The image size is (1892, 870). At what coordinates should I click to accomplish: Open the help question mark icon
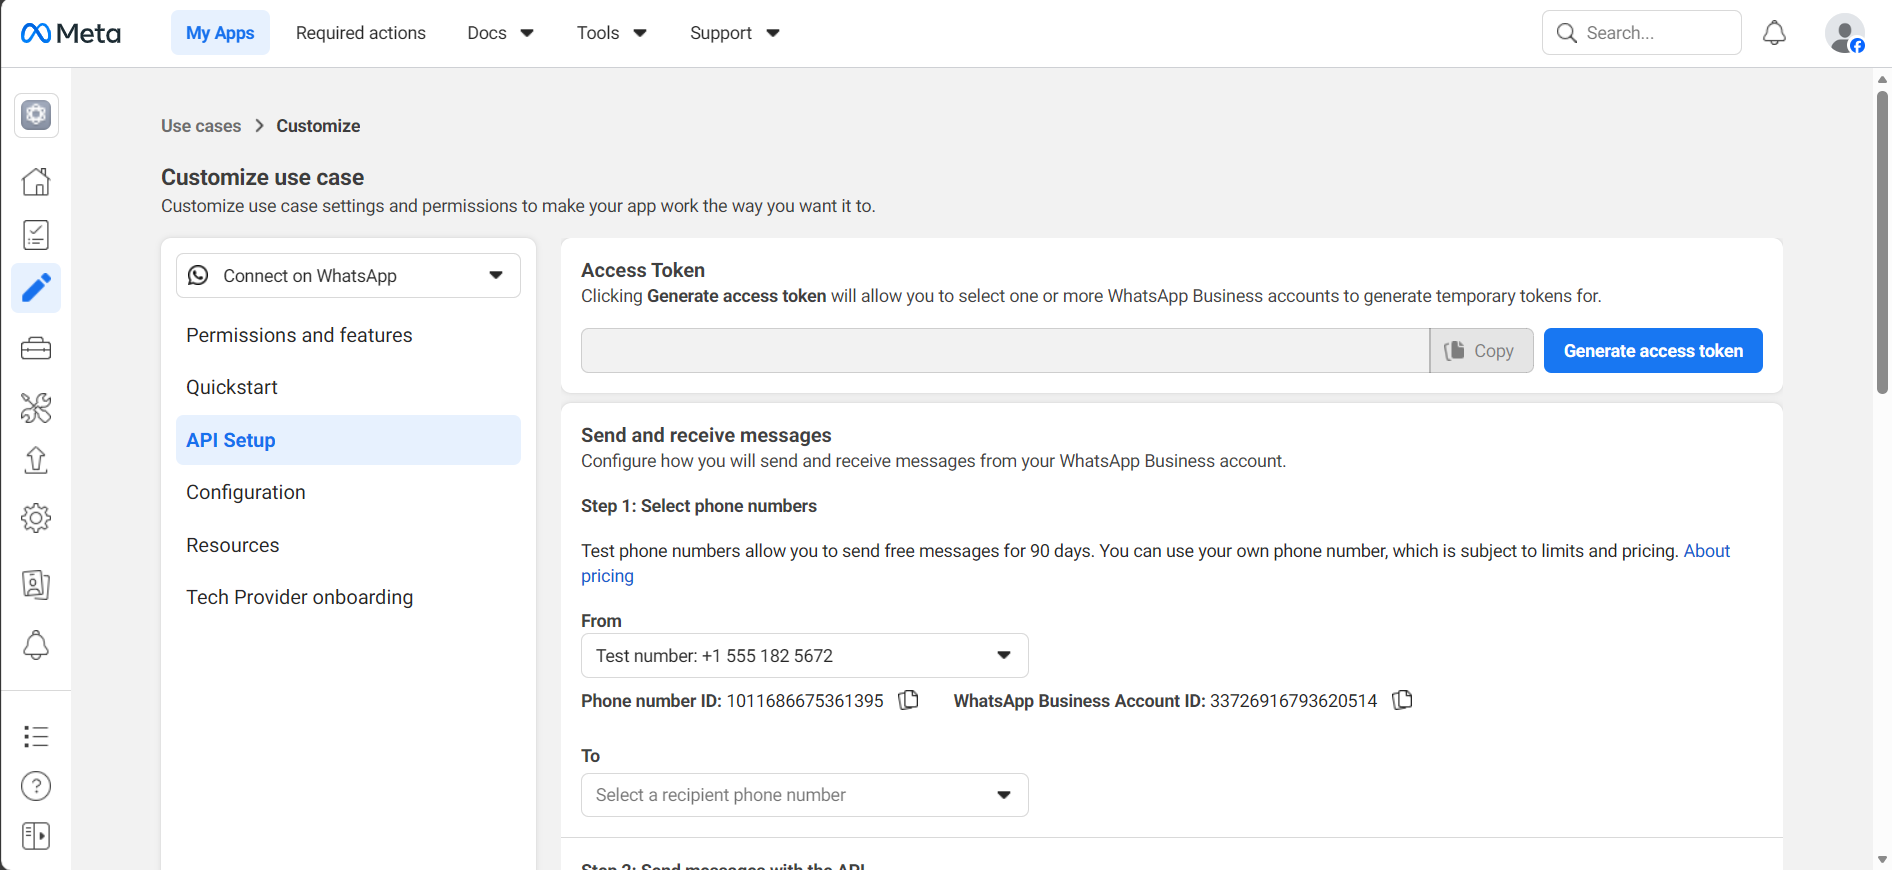tap(36, 786)
